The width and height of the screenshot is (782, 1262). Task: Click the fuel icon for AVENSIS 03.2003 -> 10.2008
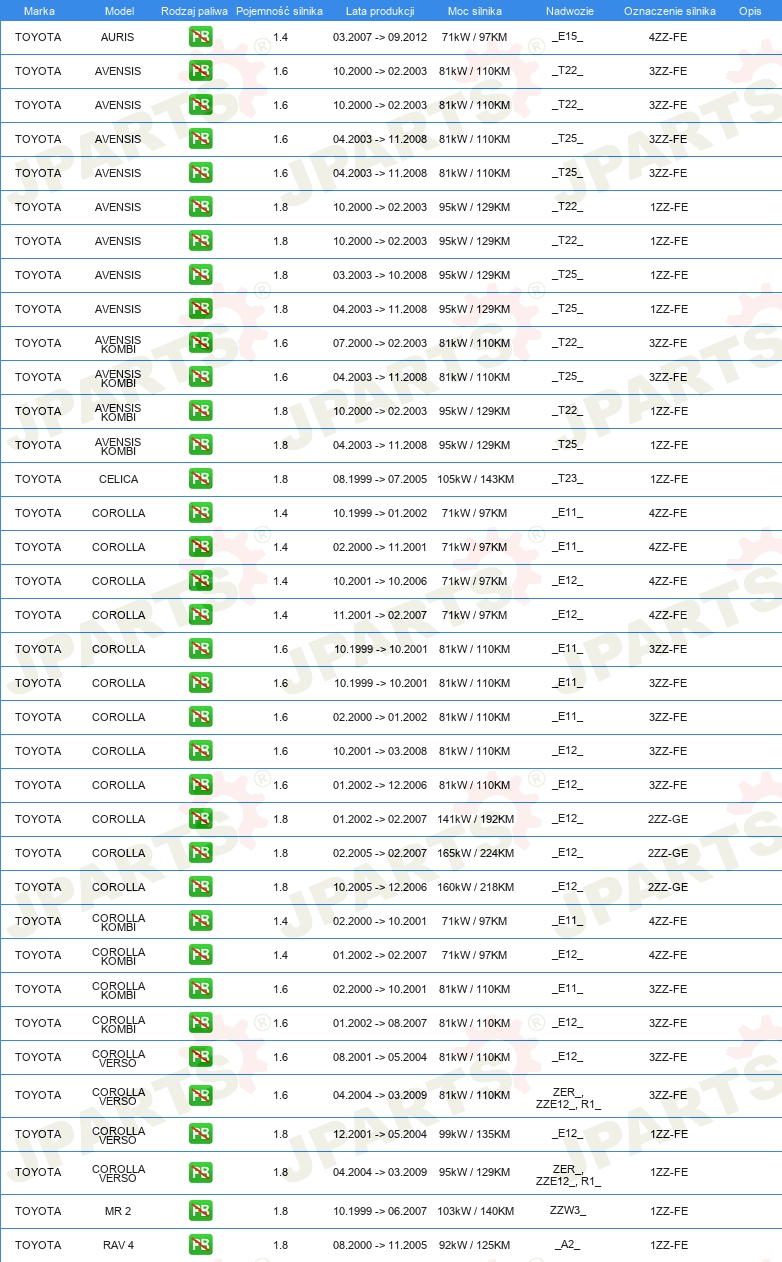click(x=200, y=275)
